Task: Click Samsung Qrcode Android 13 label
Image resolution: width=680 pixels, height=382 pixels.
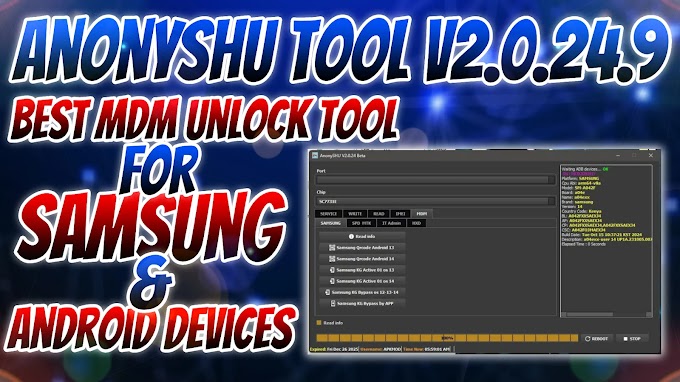Action: 365,248
